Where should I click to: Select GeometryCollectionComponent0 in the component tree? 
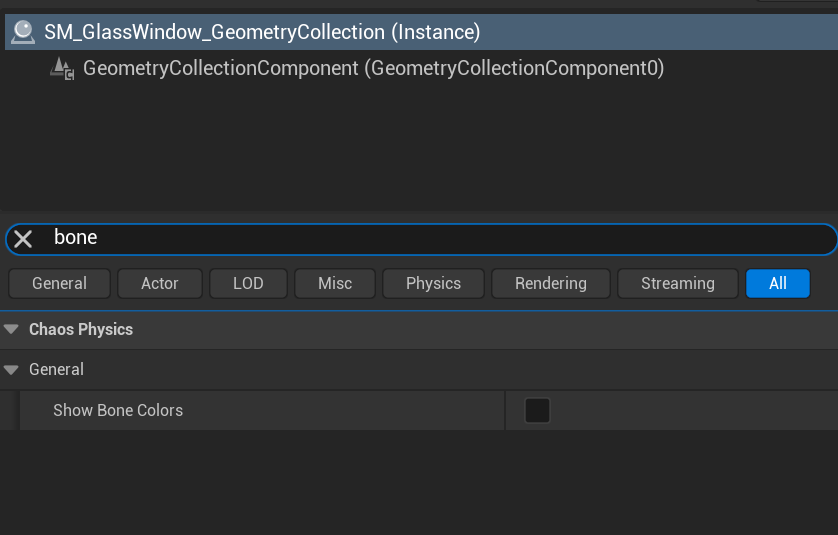[x=373, y=68]
